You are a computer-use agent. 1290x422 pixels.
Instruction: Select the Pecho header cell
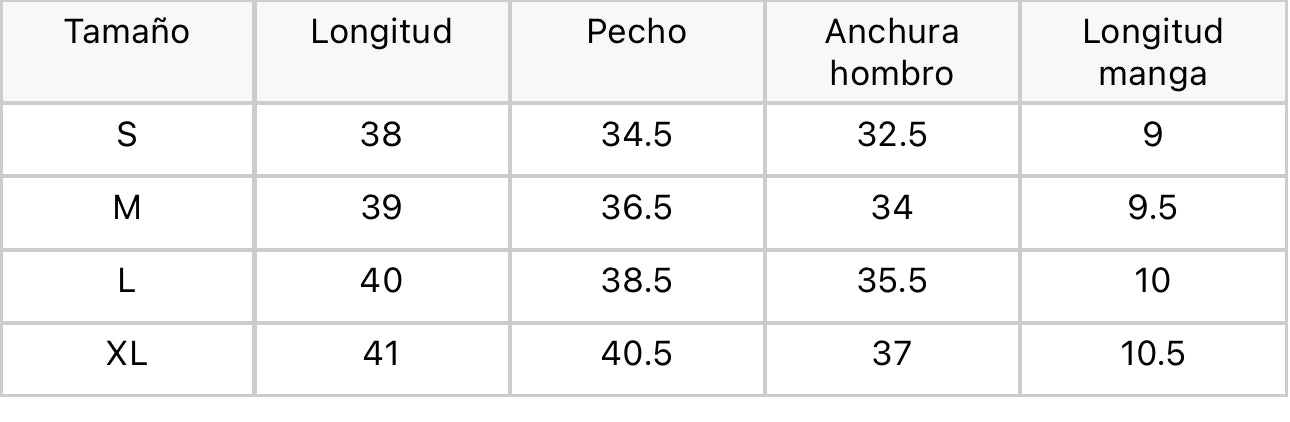637,32
